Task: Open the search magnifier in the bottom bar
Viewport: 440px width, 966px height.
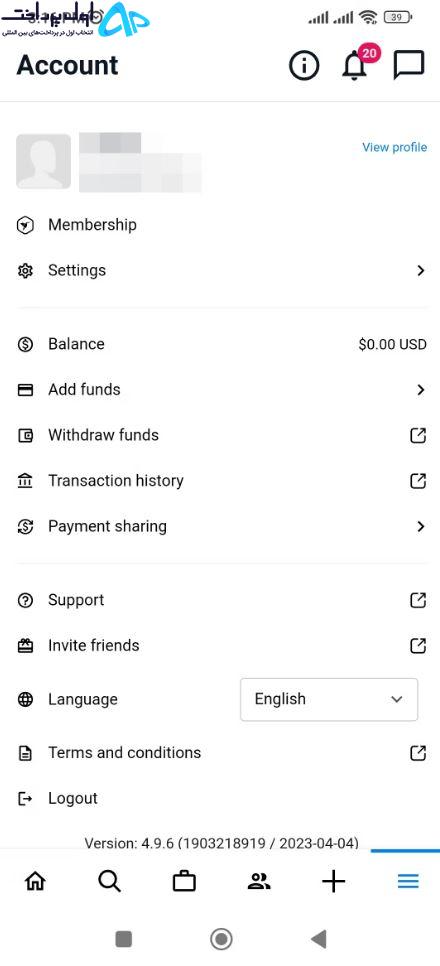Action: [x=110, y=882]
